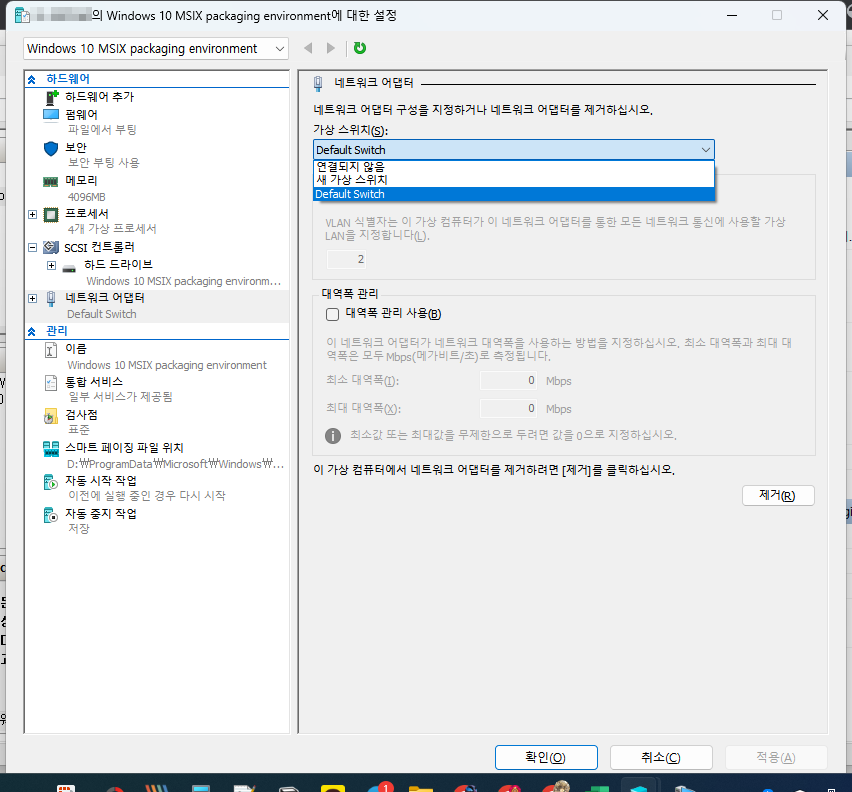The image size is (852, 792).
Task: Click the 스마트 페이징 파일 위치 icon
Action: (x=51, y=449)
